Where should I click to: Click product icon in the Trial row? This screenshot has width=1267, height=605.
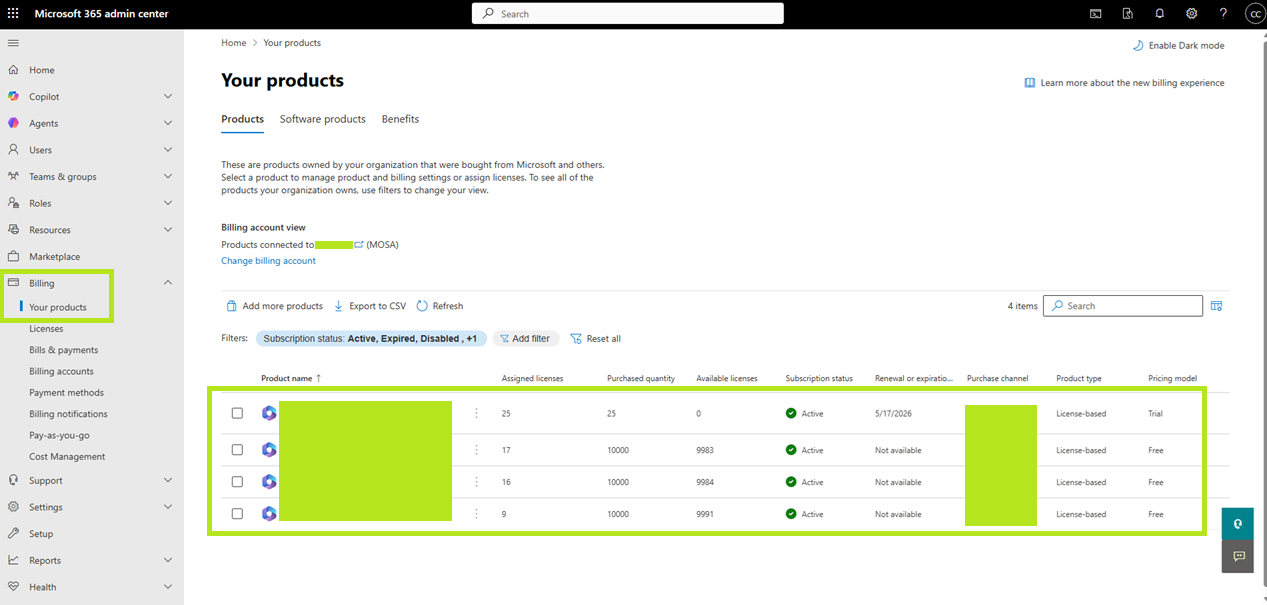click(x=269, y=413)
